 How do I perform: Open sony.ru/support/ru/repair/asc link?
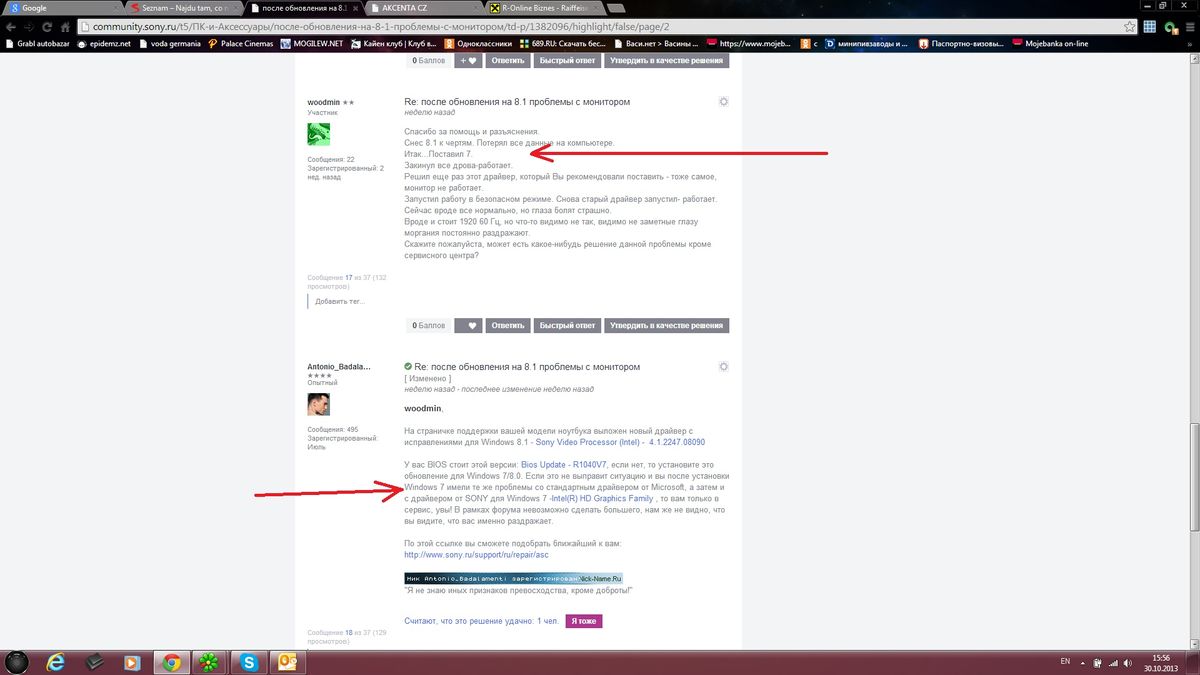476,554
